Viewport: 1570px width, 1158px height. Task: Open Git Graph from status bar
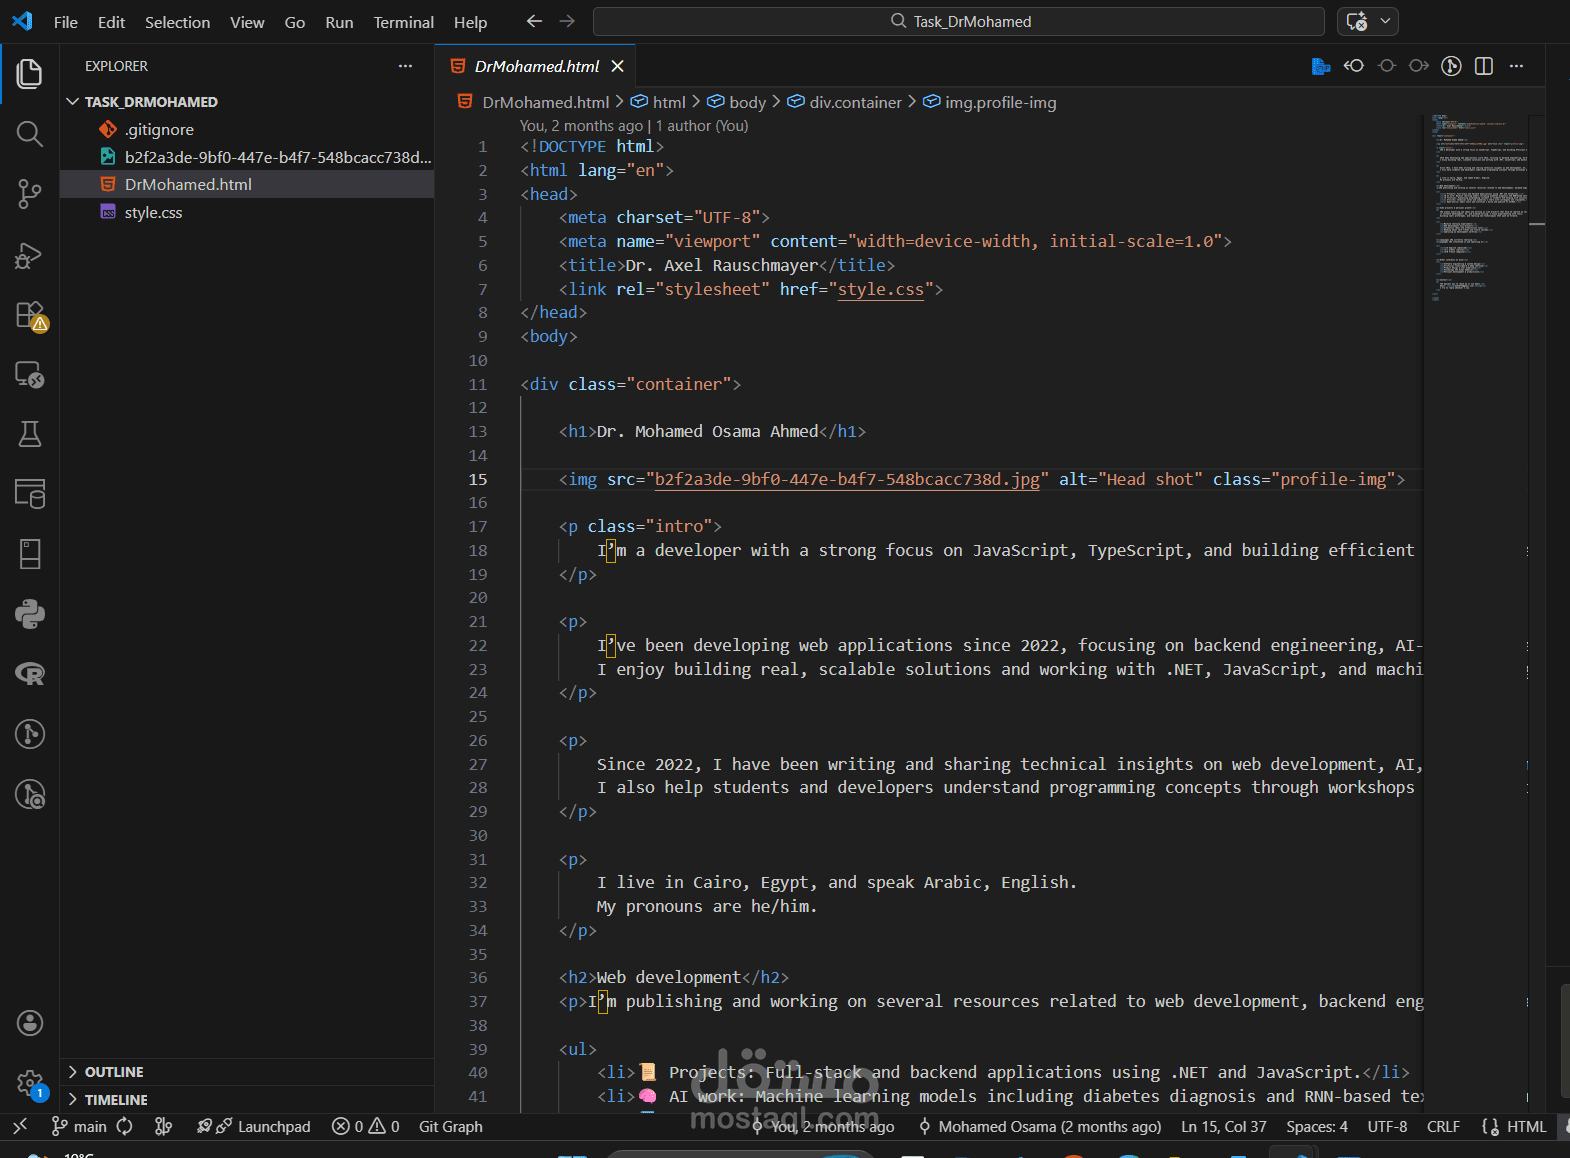pos(451,1126)
